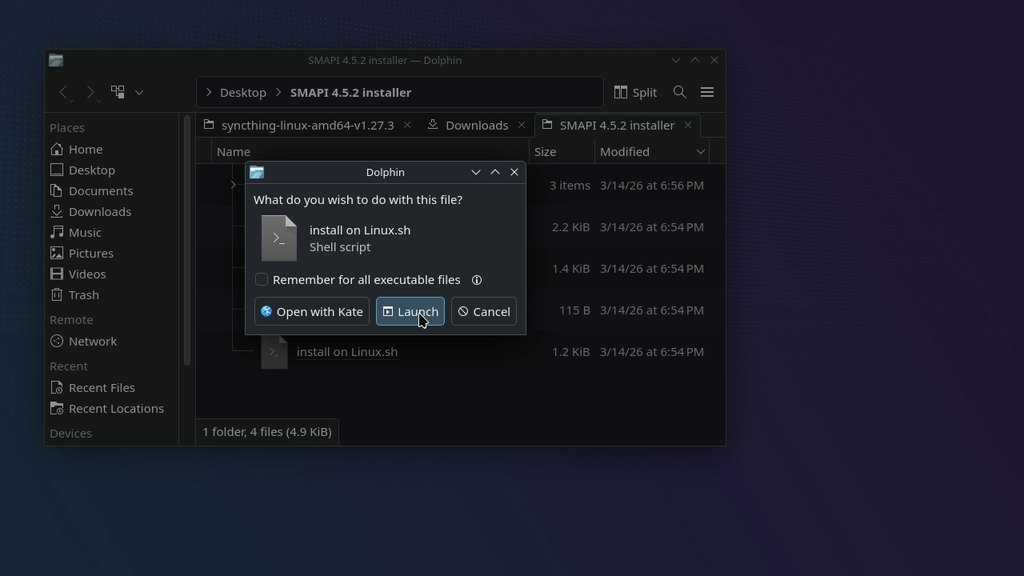Click the install on Linux.sh file icon in list

click(x=274, y=353)
